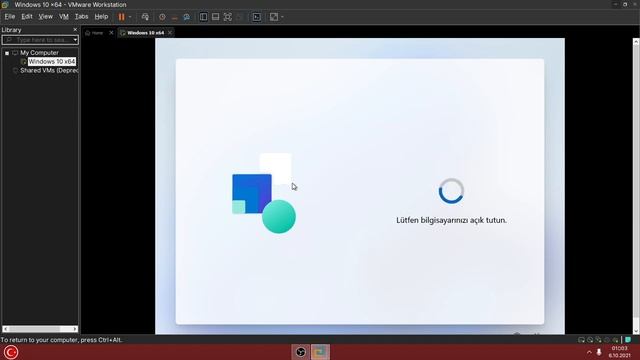The height and width of the screenshot is (360, 640).
Task: Show hidden system tray icons chevron
Action: pyautogui.click(x=589, y=352)
